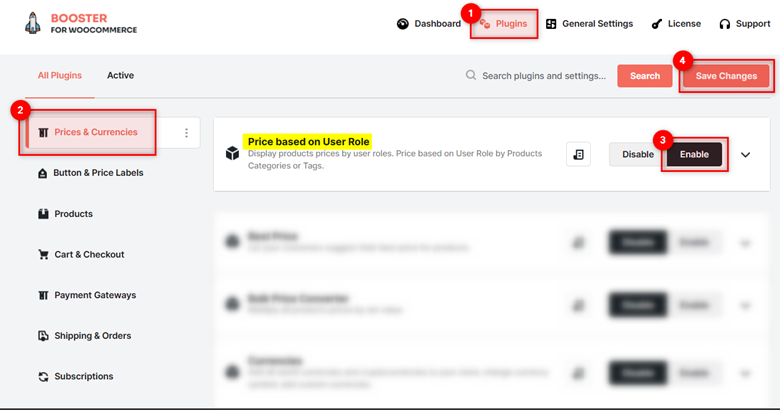The height and width of the screenshot is (410, 780).
Task: Click the Save Changes button
Action: tap(726, 76)
